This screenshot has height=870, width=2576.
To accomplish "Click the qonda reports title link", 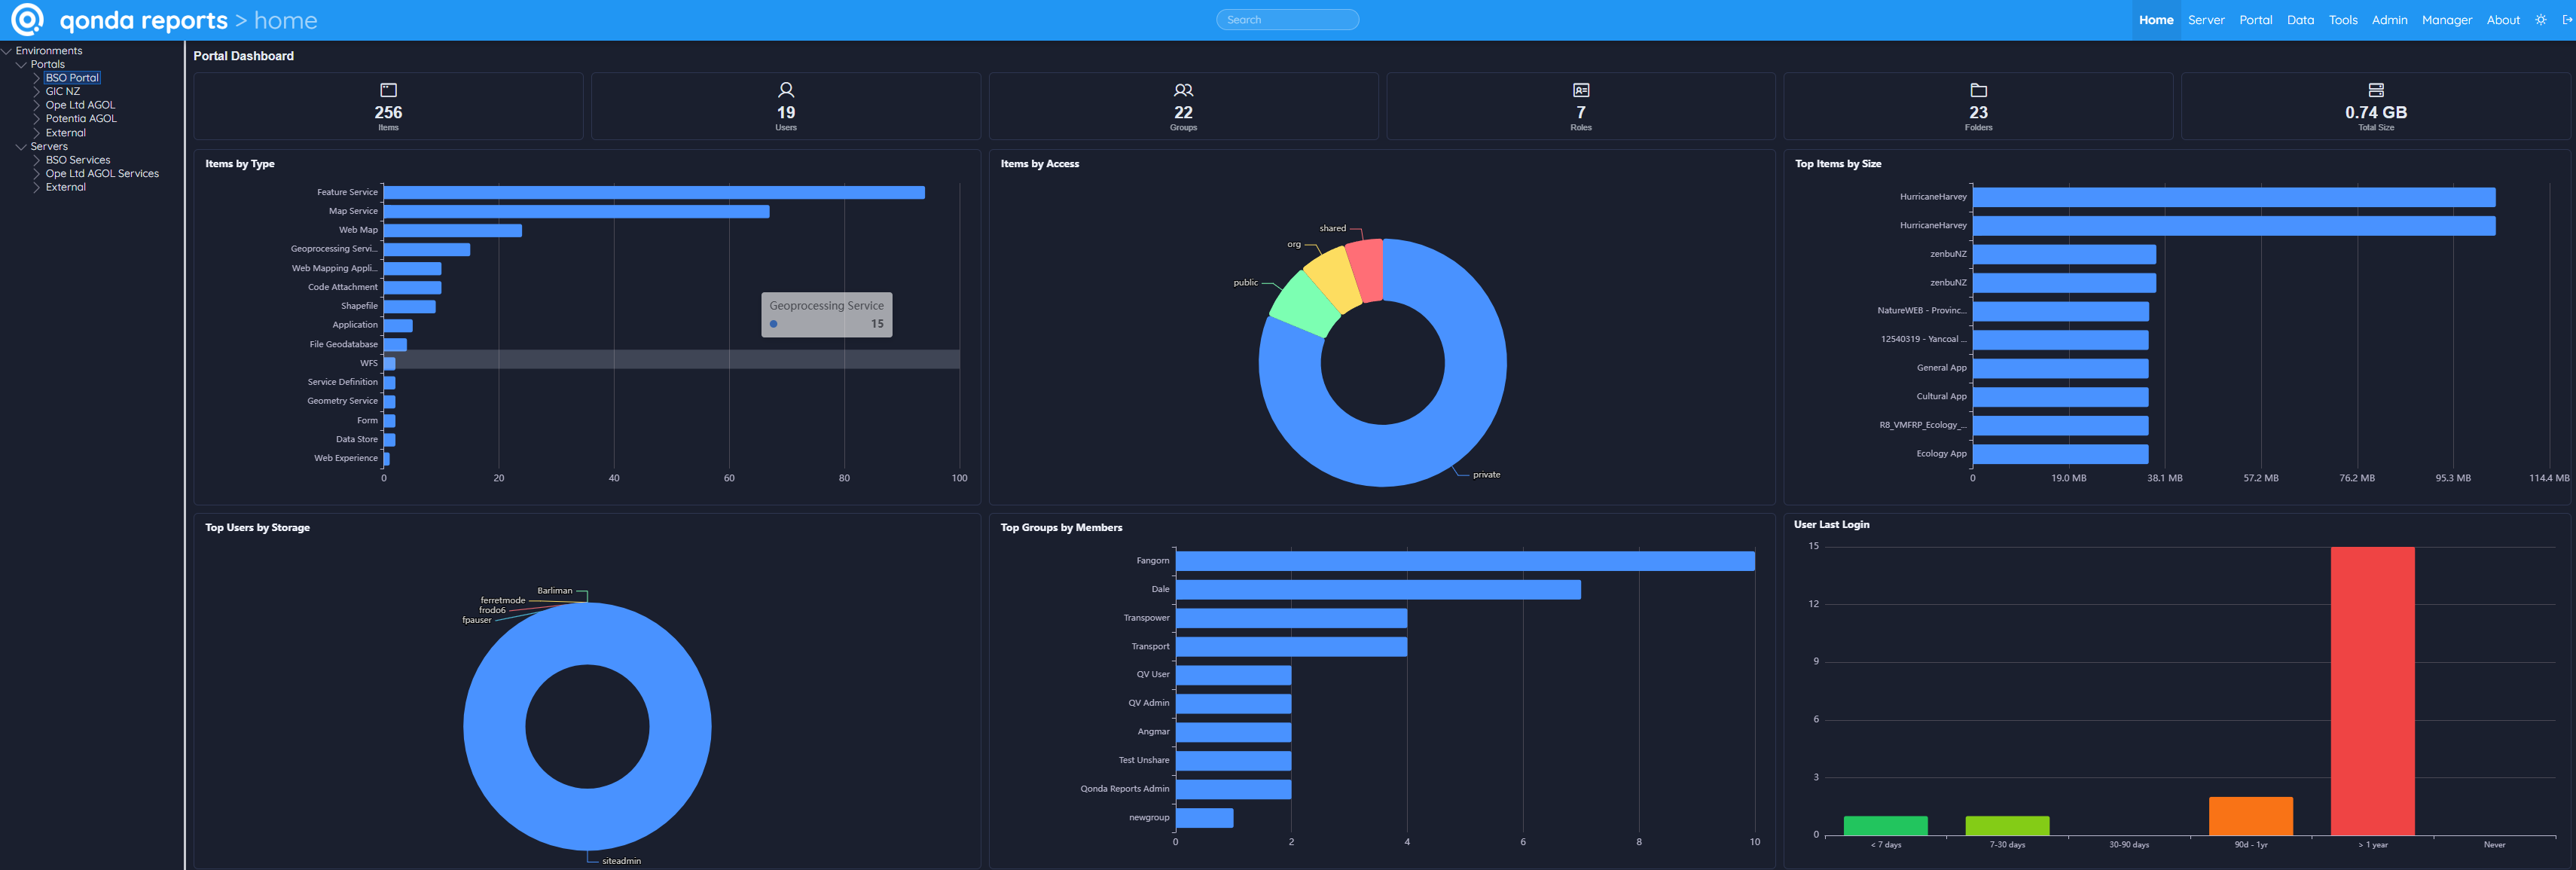I will [143, 20].
